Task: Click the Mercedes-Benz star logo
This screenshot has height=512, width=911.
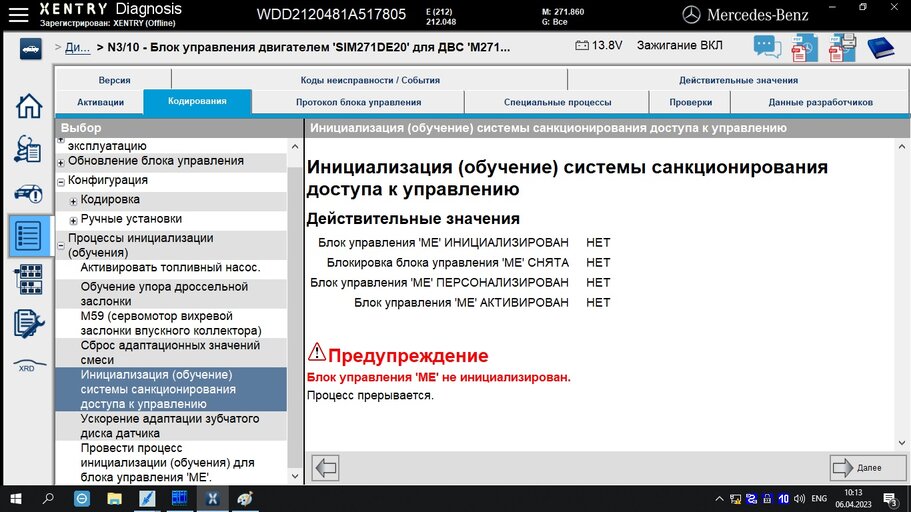Action: point(691,15)
